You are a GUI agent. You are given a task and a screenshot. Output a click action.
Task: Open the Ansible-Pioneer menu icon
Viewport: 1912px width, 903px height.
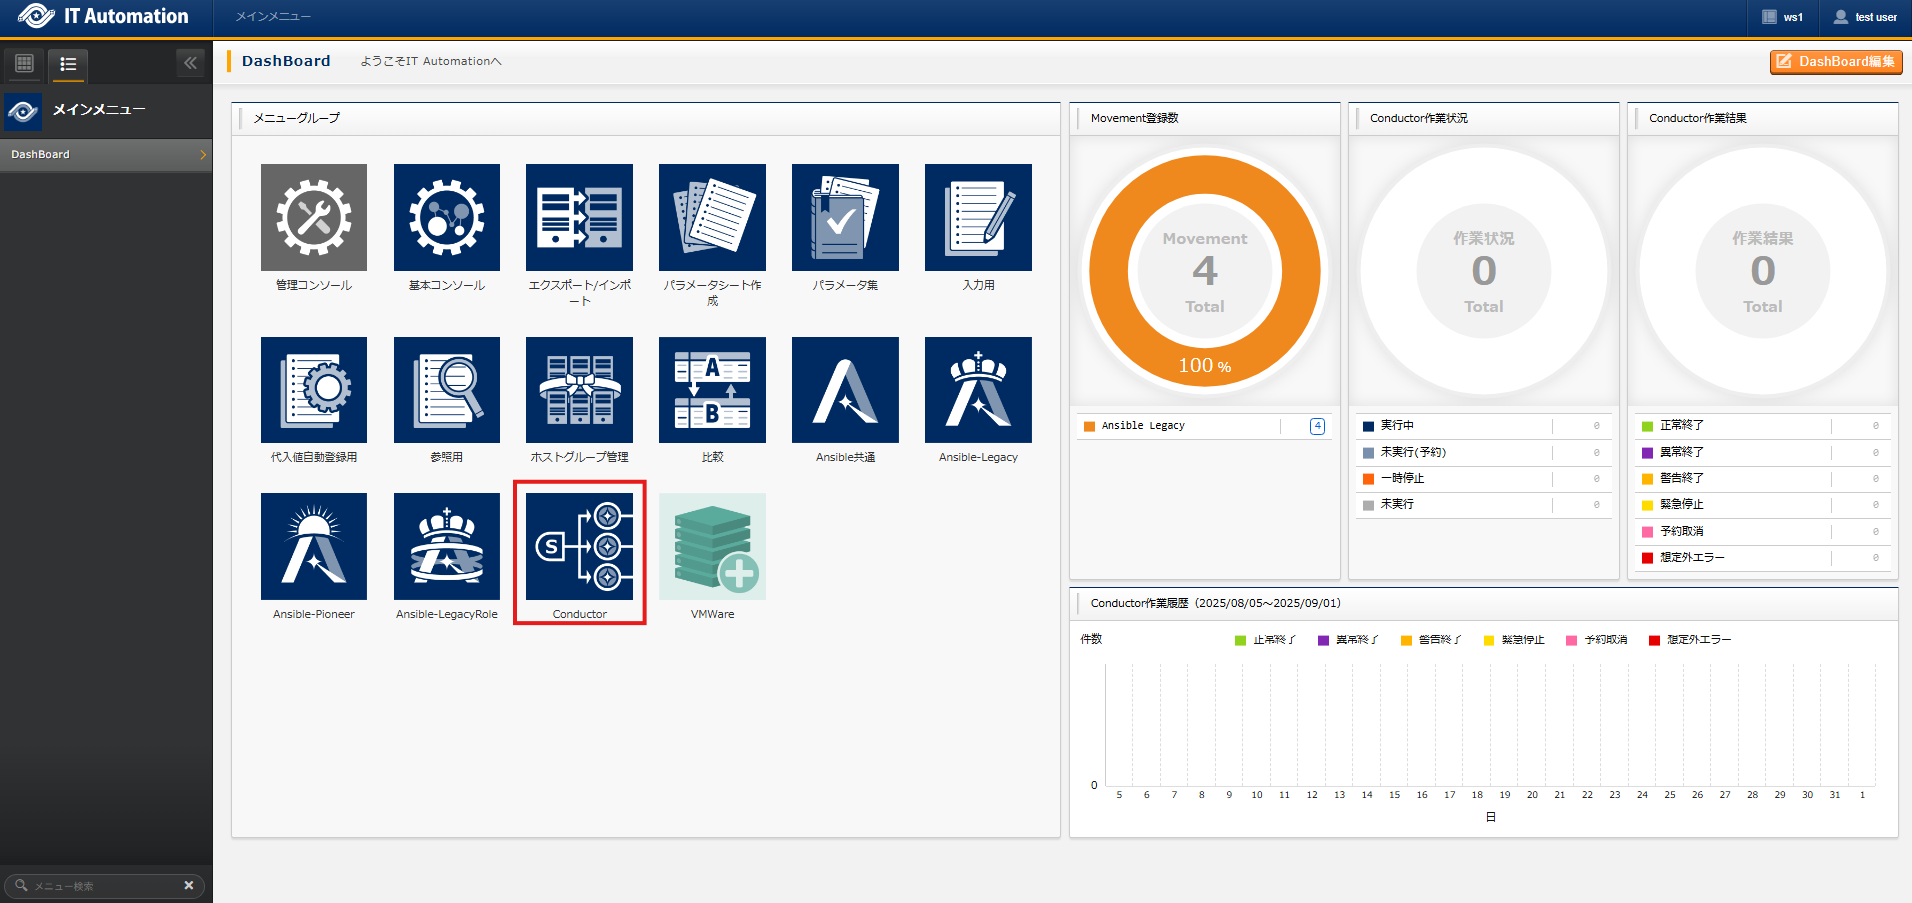(313, 546)
